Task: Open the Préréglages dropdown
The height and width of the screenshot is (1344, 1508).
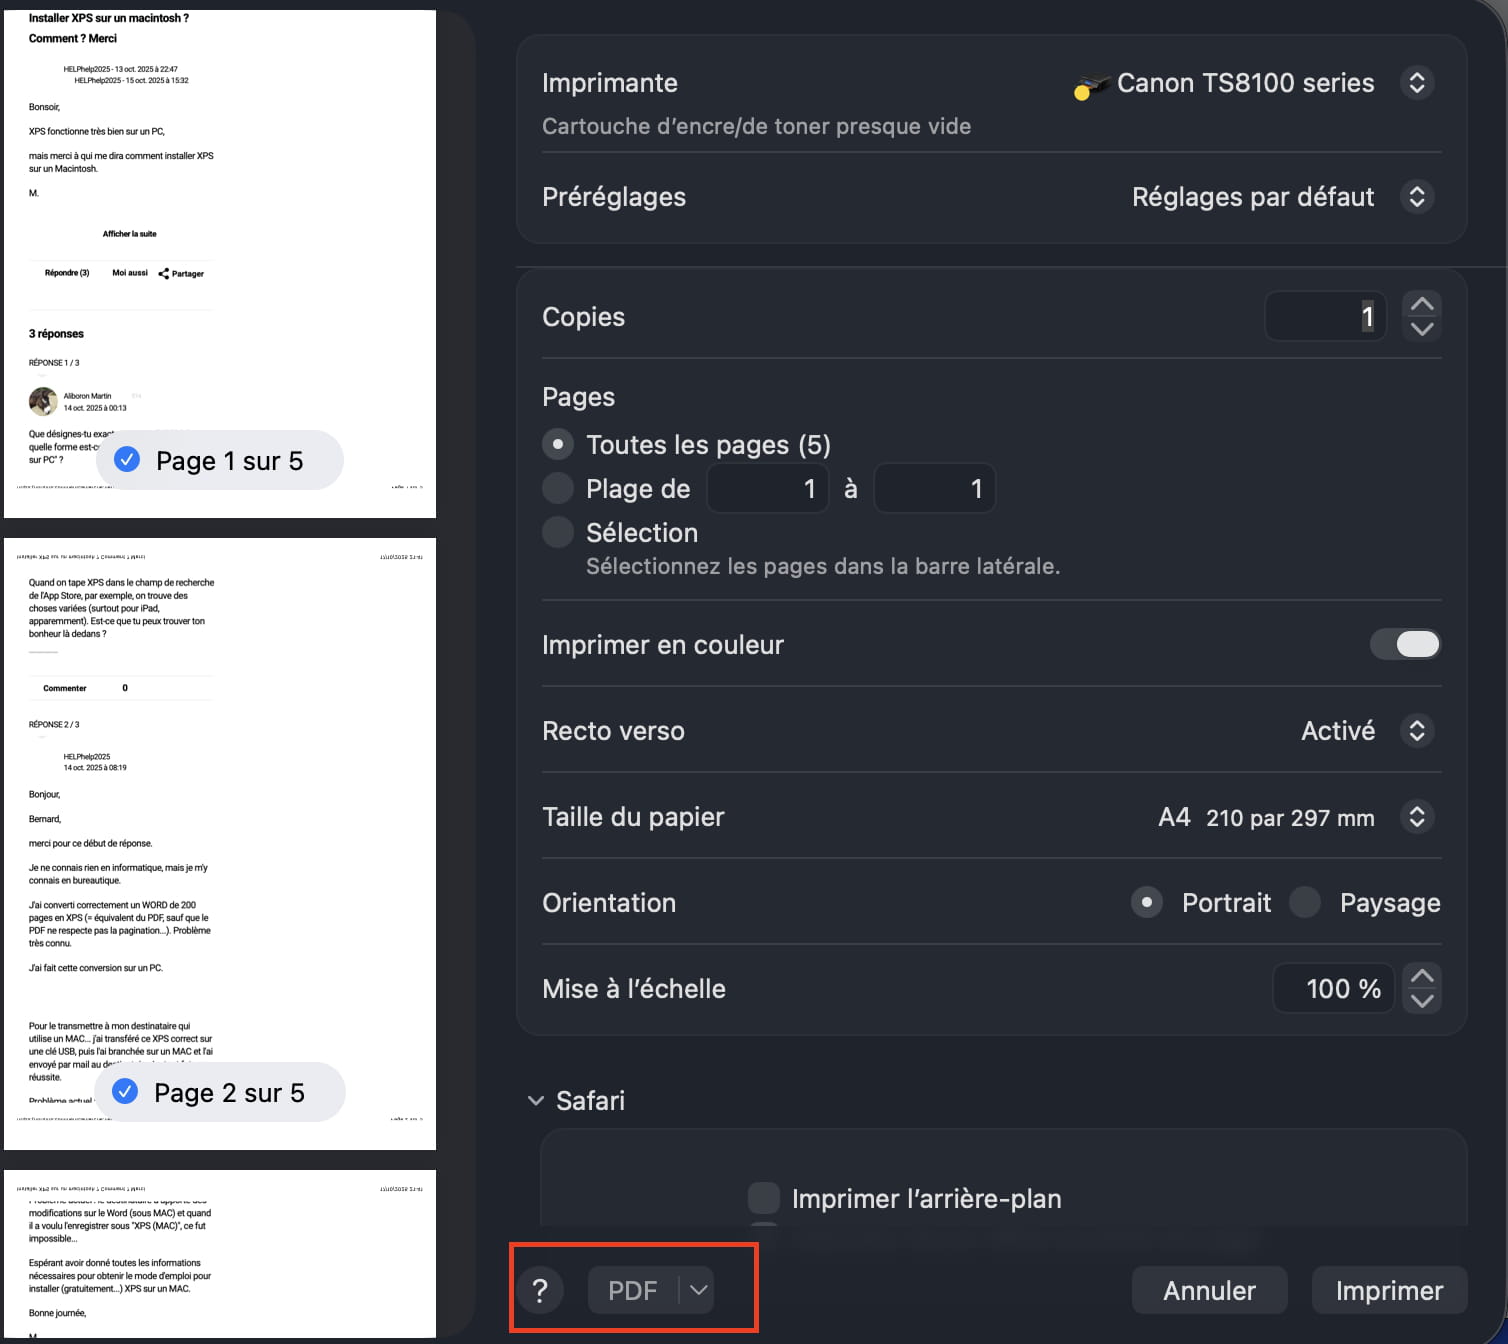Action: [1416, 197]
